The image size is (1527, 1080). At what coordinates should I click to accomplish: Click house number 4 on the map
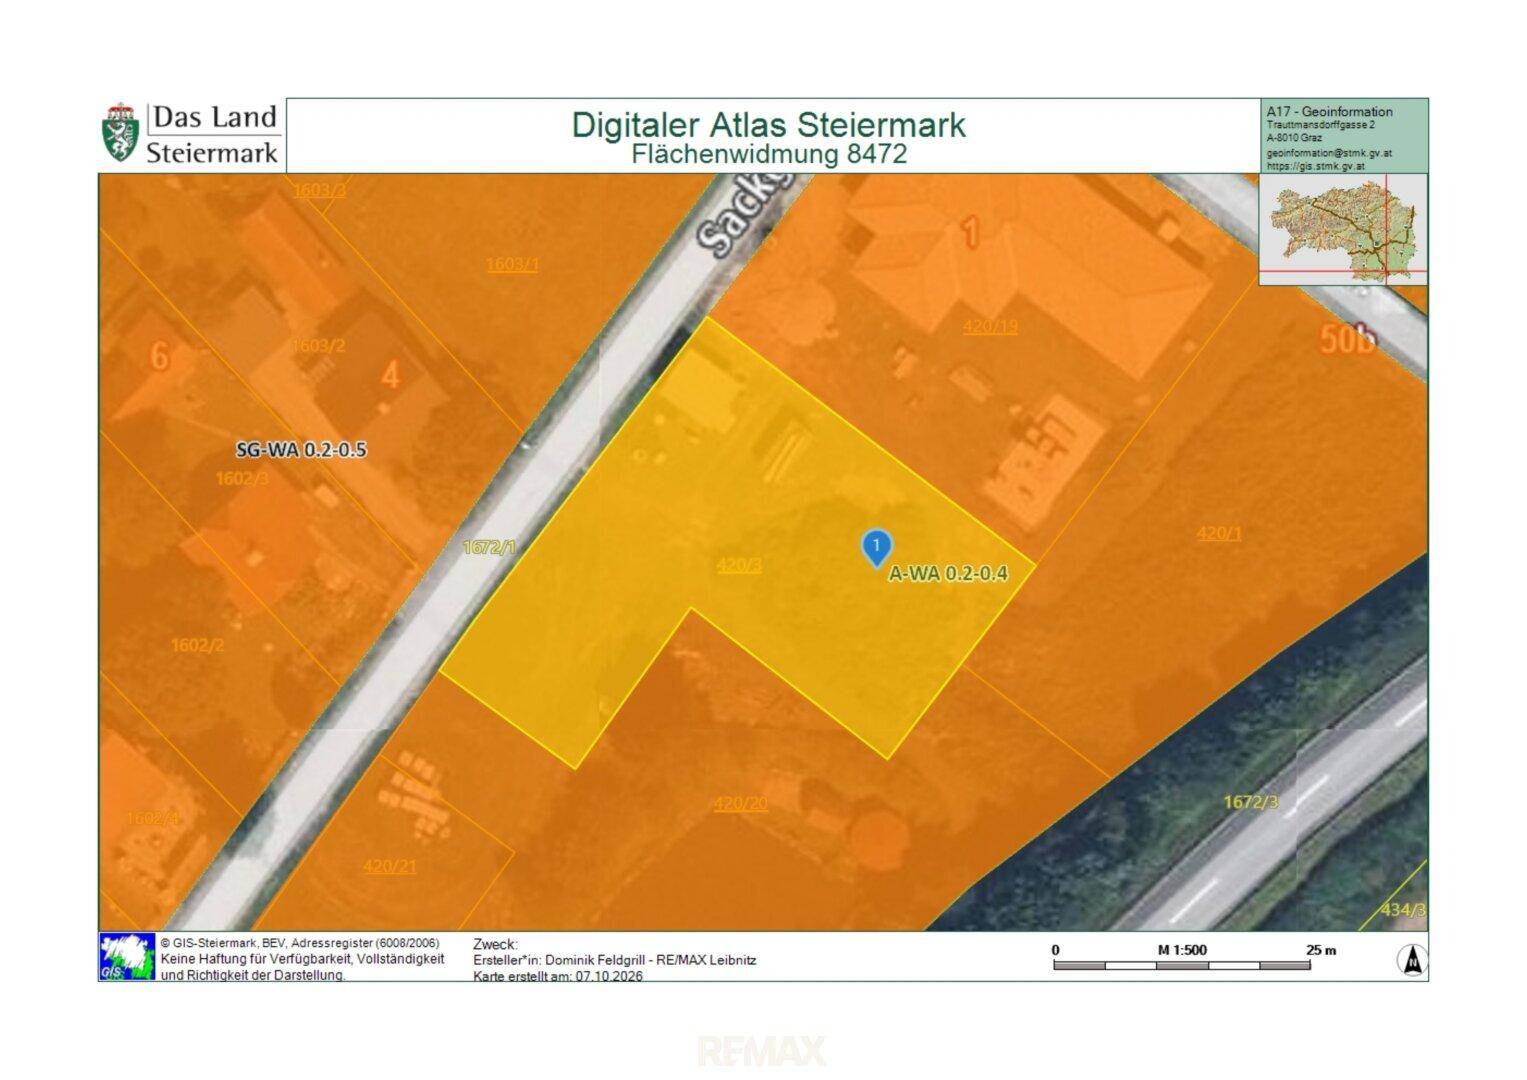[x=391, y=375]
